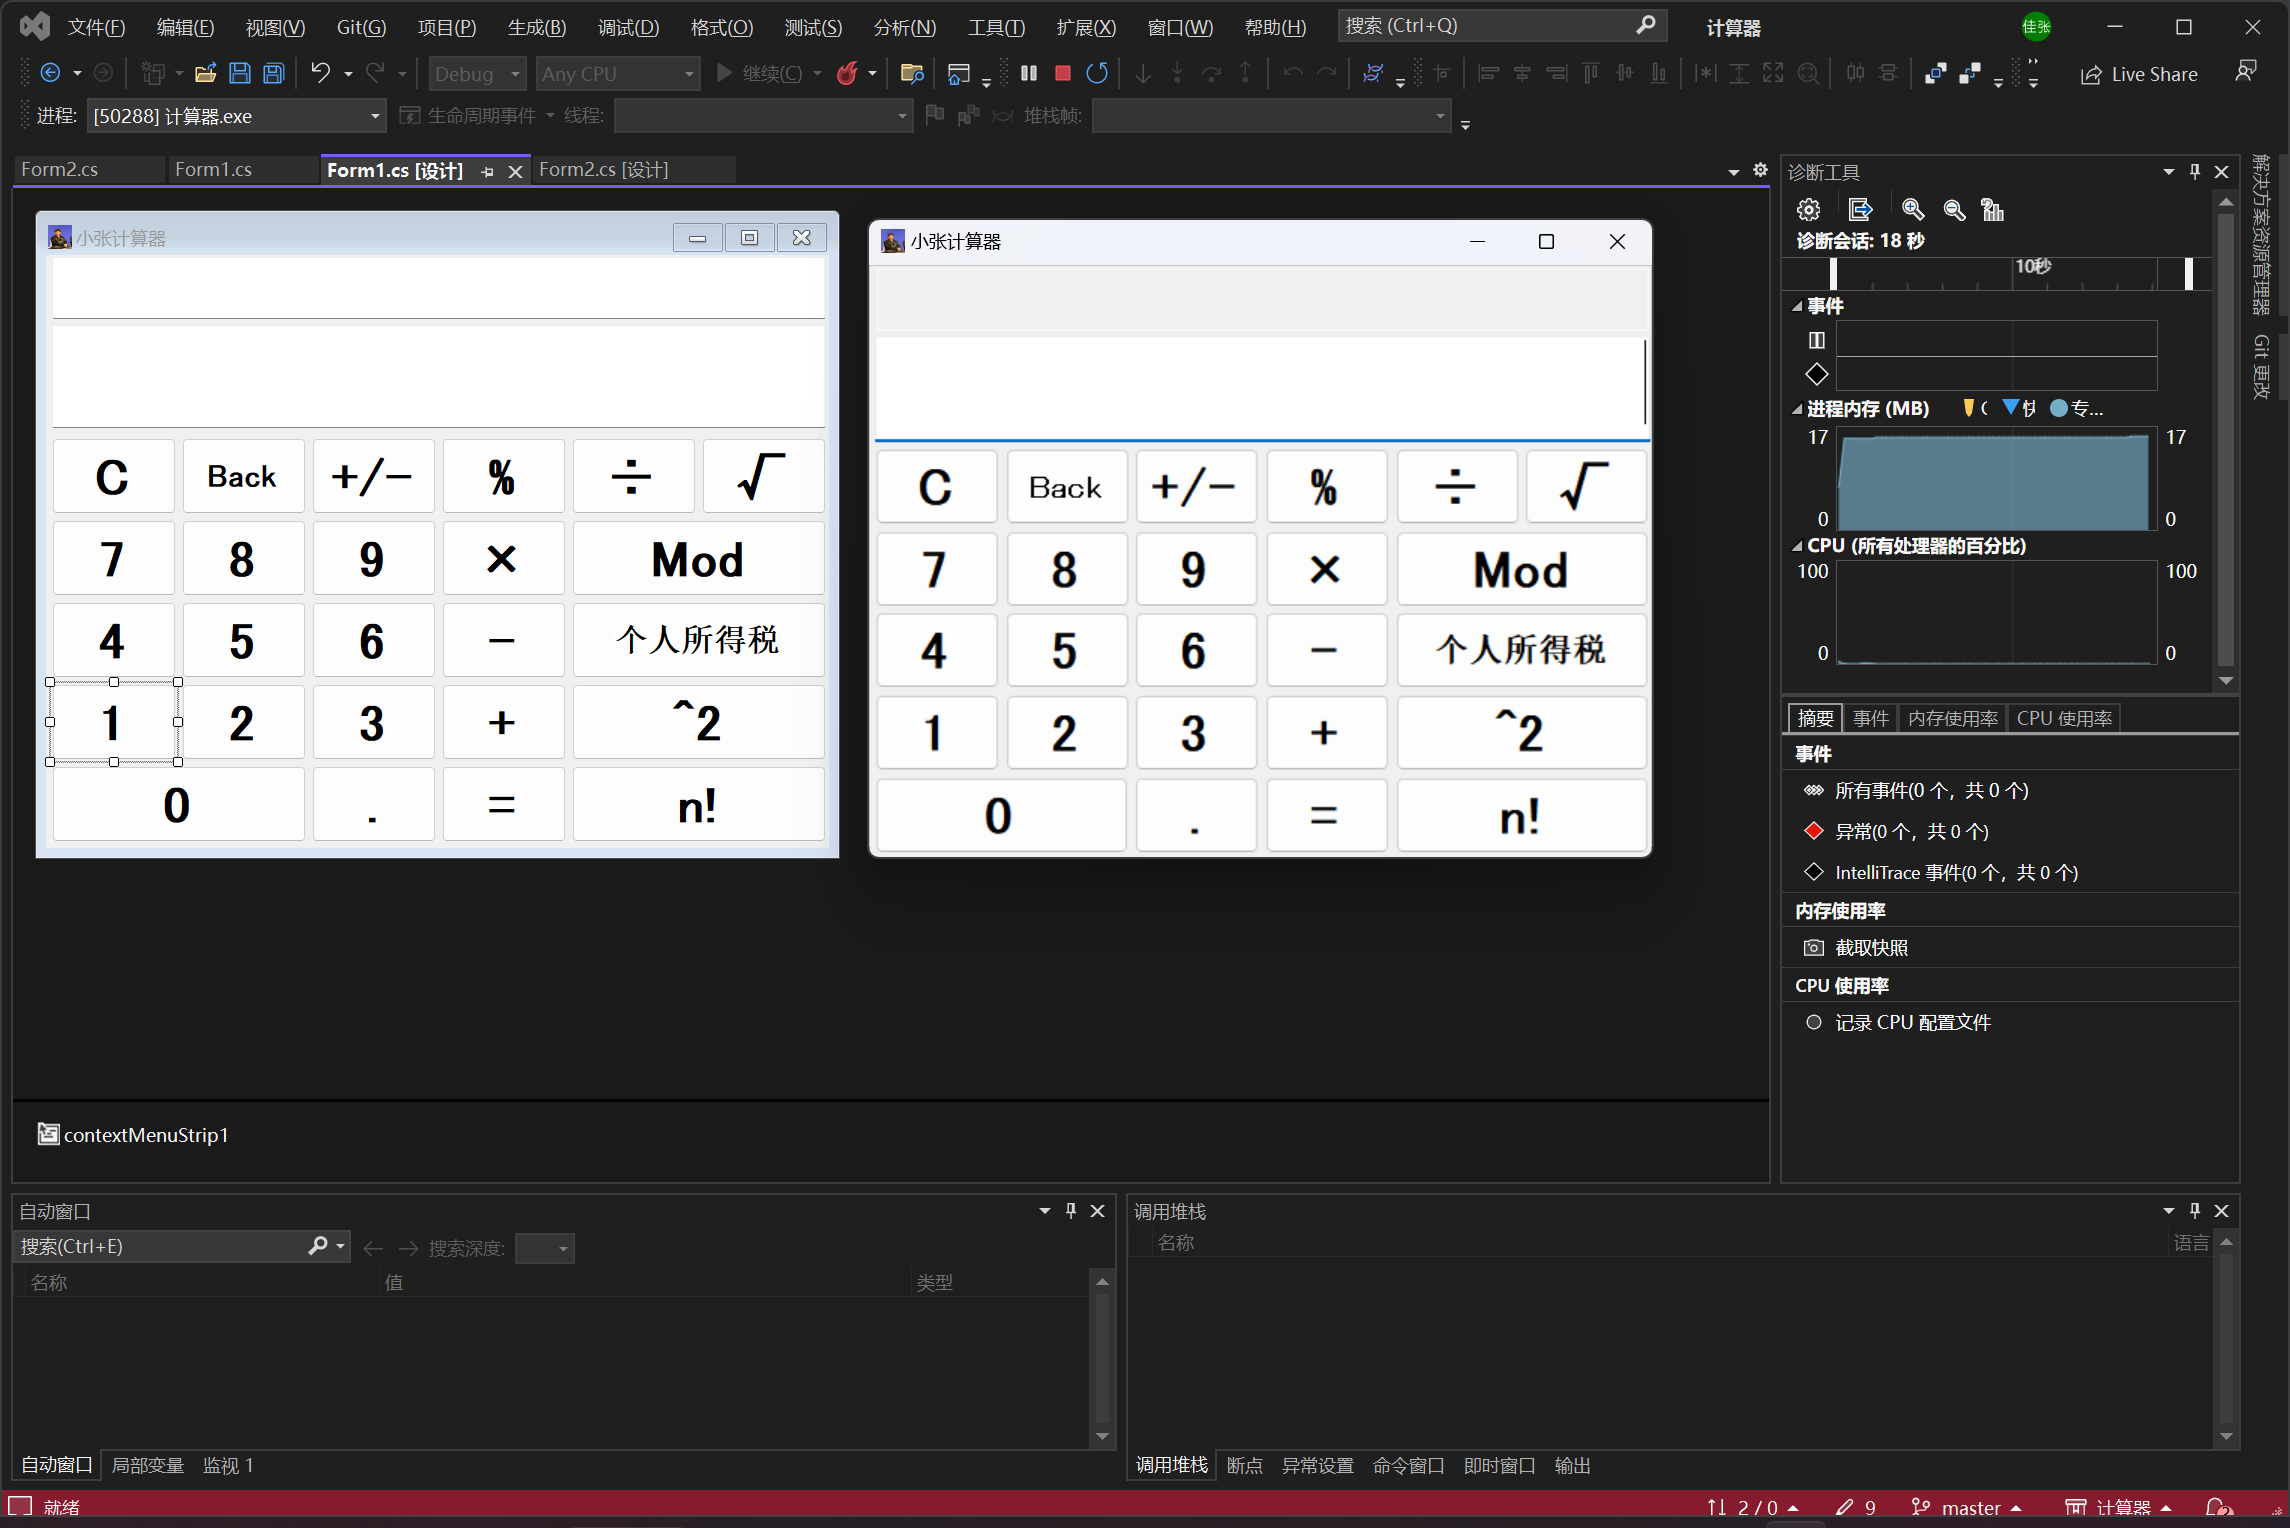Open the 调试(D) menu

tap(628, 27)
